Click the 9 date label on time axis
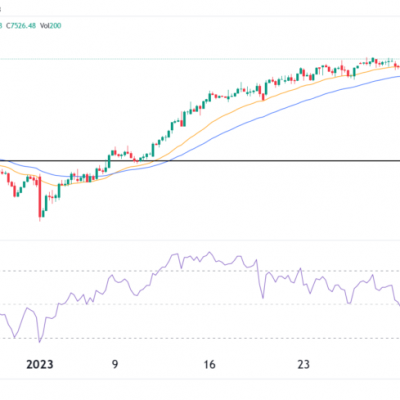The image size is (400, 400). (115, 364)
